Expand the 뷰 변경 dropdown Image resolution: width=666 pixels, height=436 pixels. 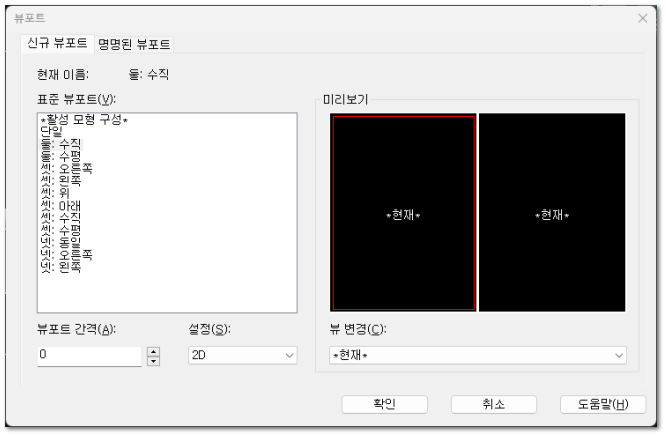tap(478, 355)
